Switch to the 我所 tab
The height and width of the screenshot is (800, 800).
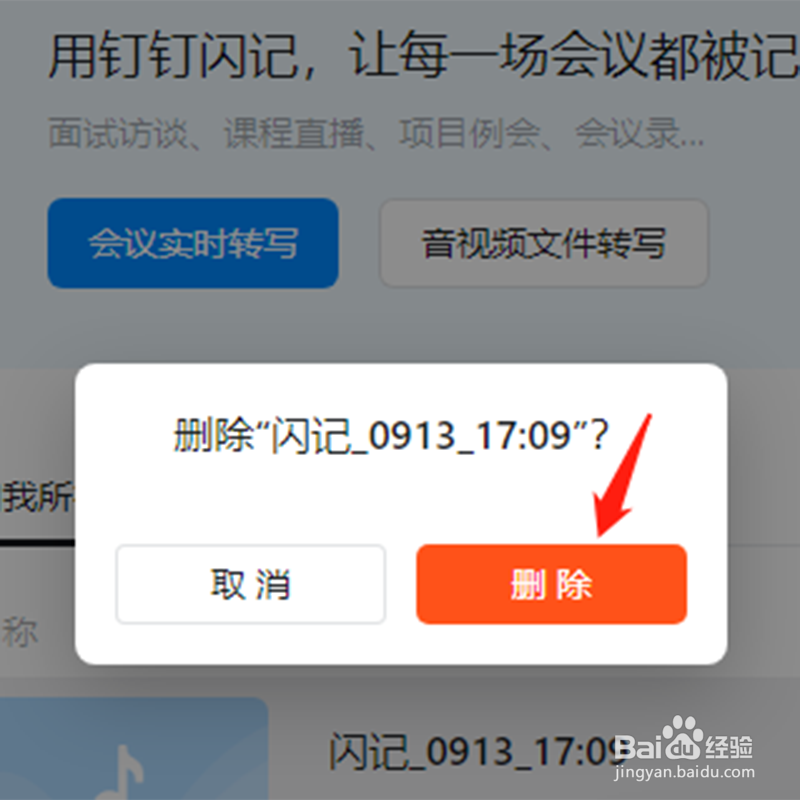click(x=38, y=497)
